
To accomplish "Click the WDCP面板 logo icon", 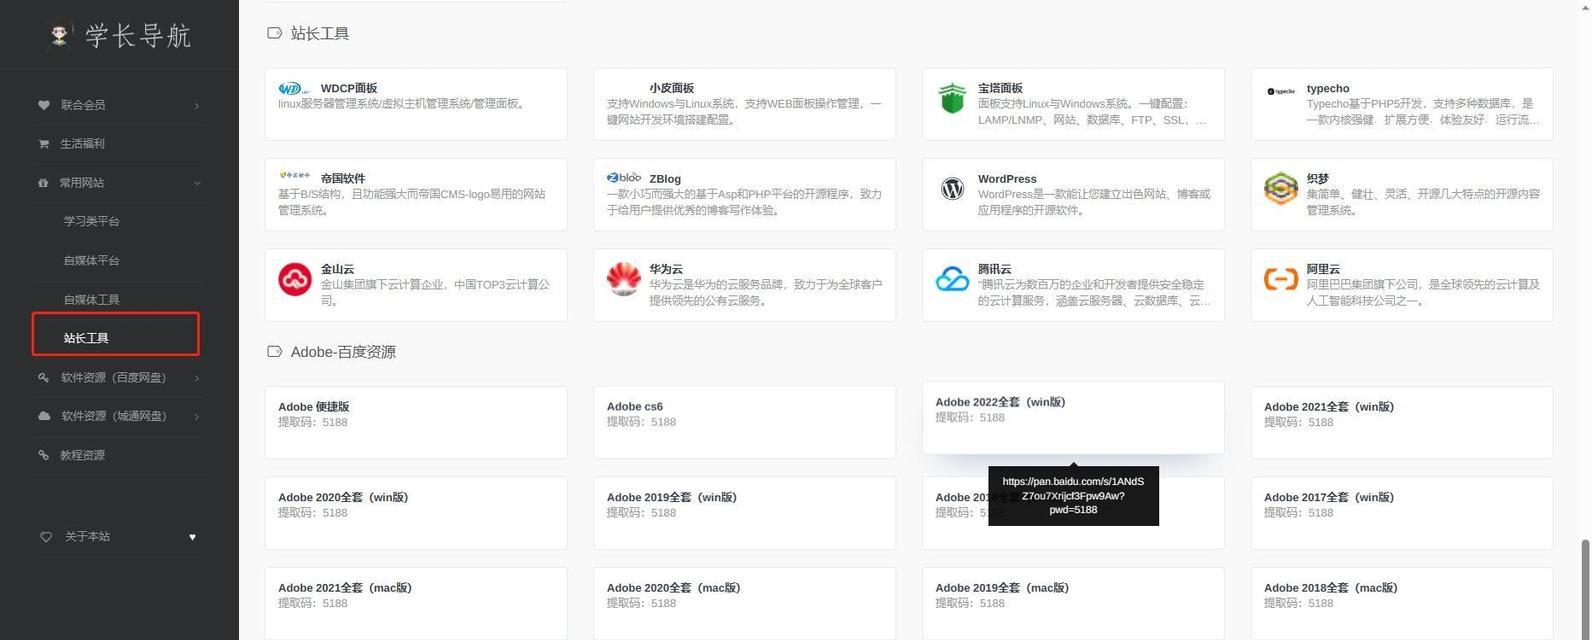I will (x=294, y=89).
